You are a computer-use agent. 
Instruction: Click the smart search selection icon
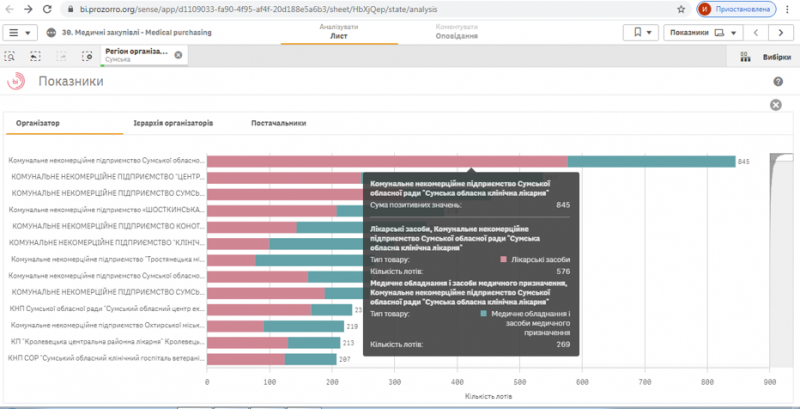click(9, 56)
